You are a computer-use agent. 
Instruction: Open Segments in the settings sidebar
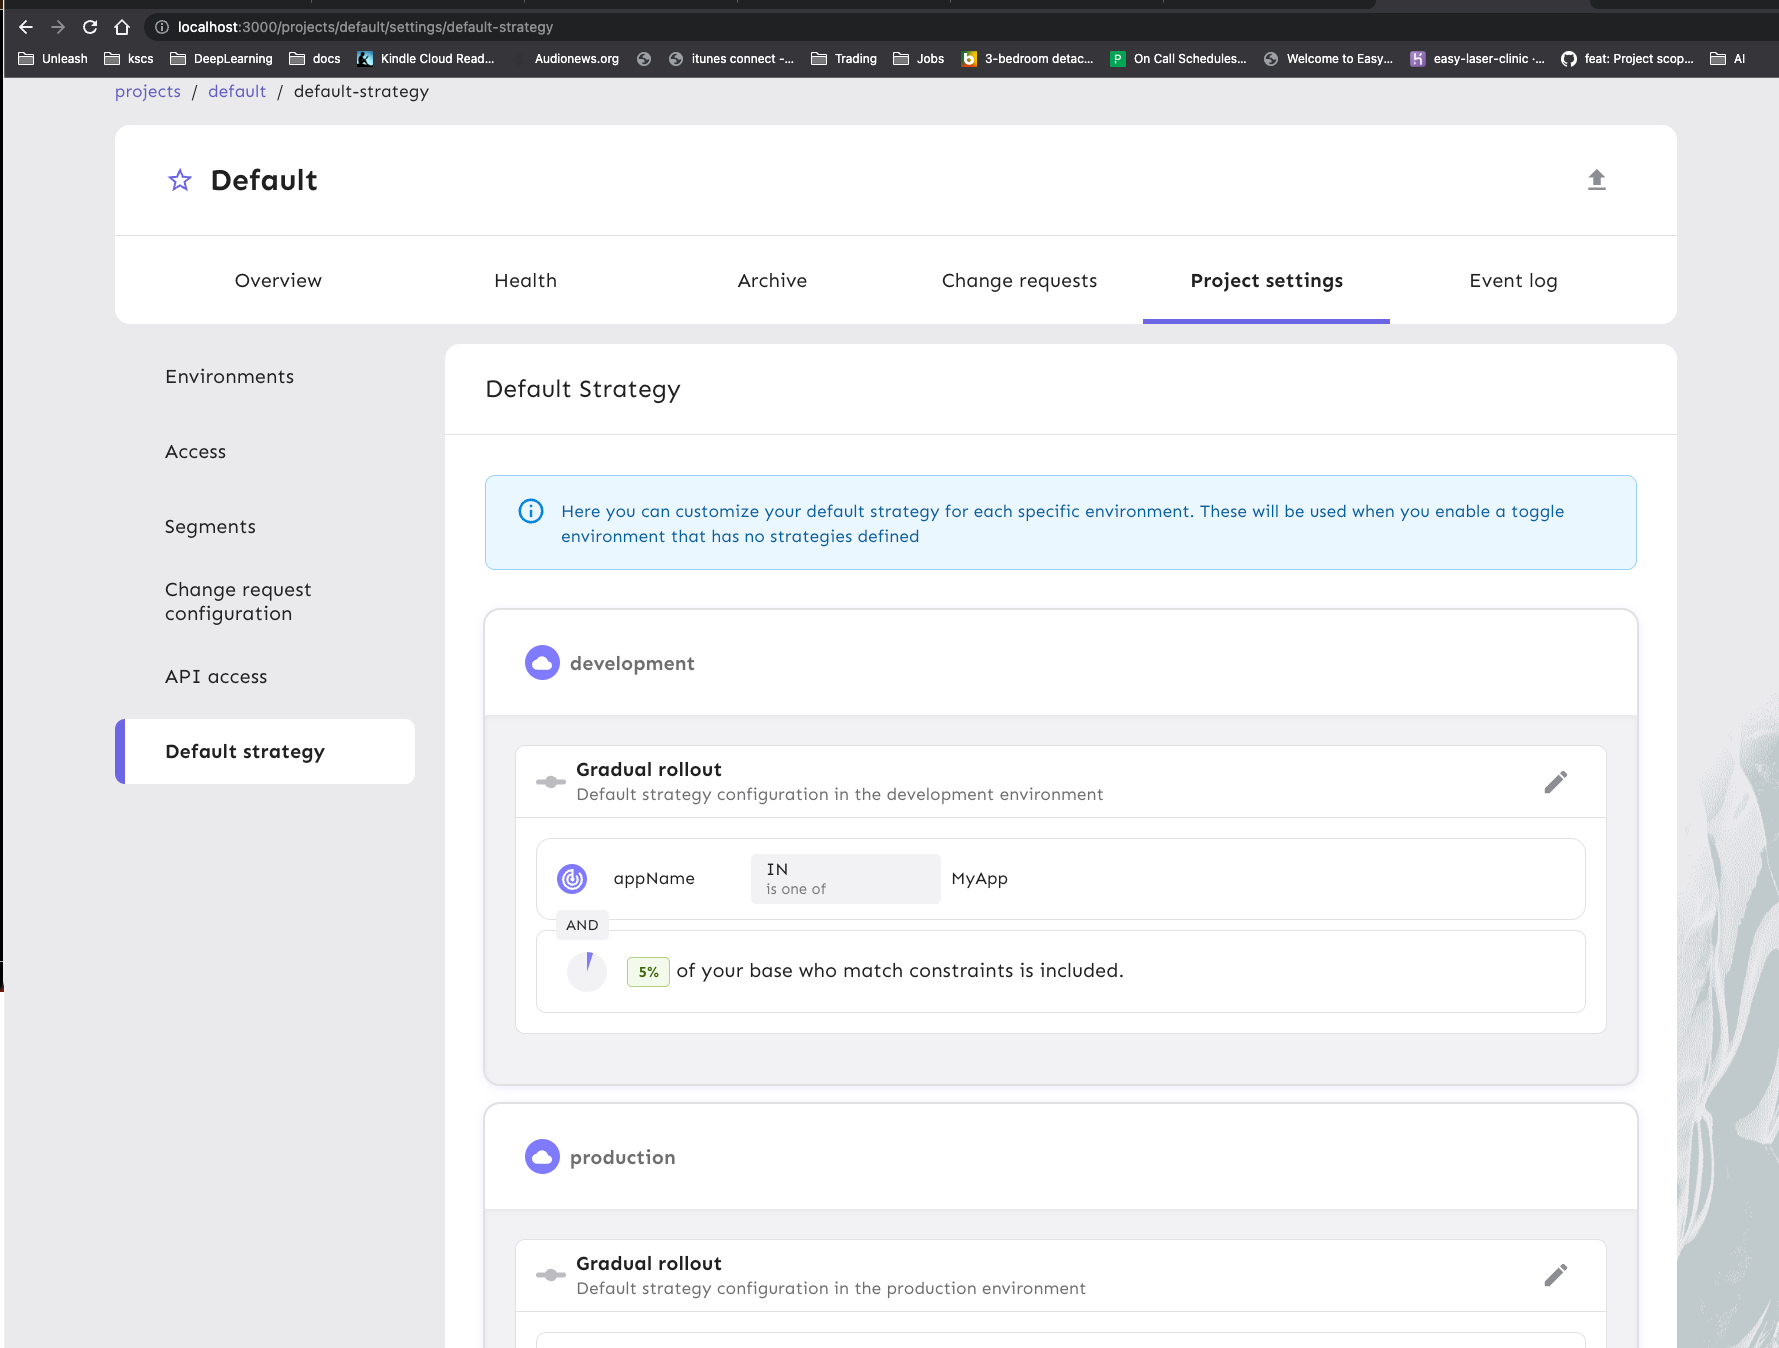click(x=265, y=527)
